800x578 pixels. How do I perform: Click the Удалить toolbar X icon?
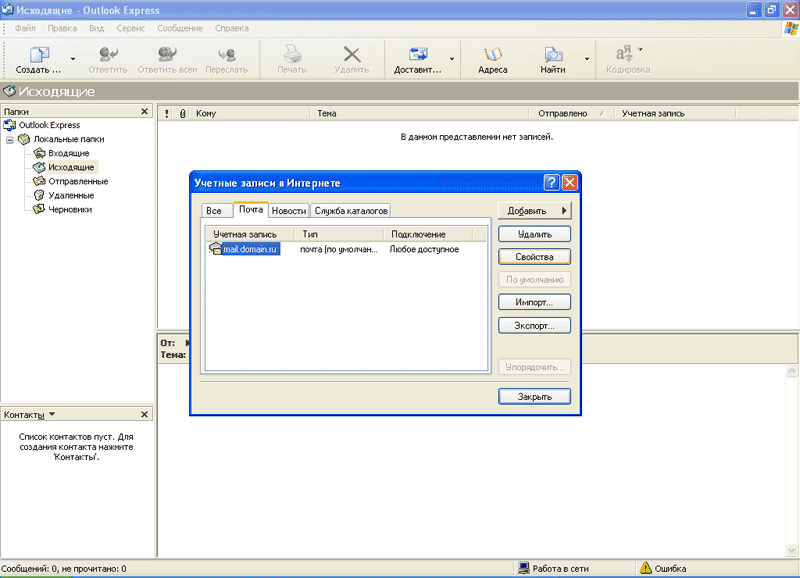[352, 54]
